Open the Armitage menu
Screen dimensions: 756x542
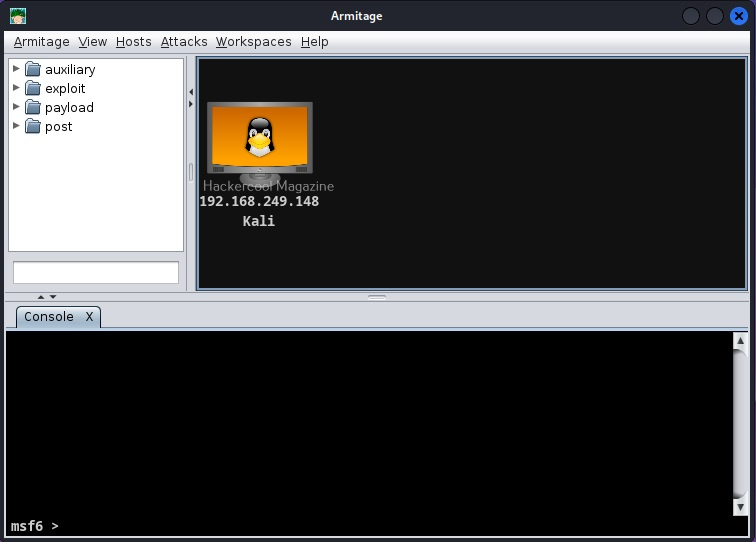[x=41, y=42]
